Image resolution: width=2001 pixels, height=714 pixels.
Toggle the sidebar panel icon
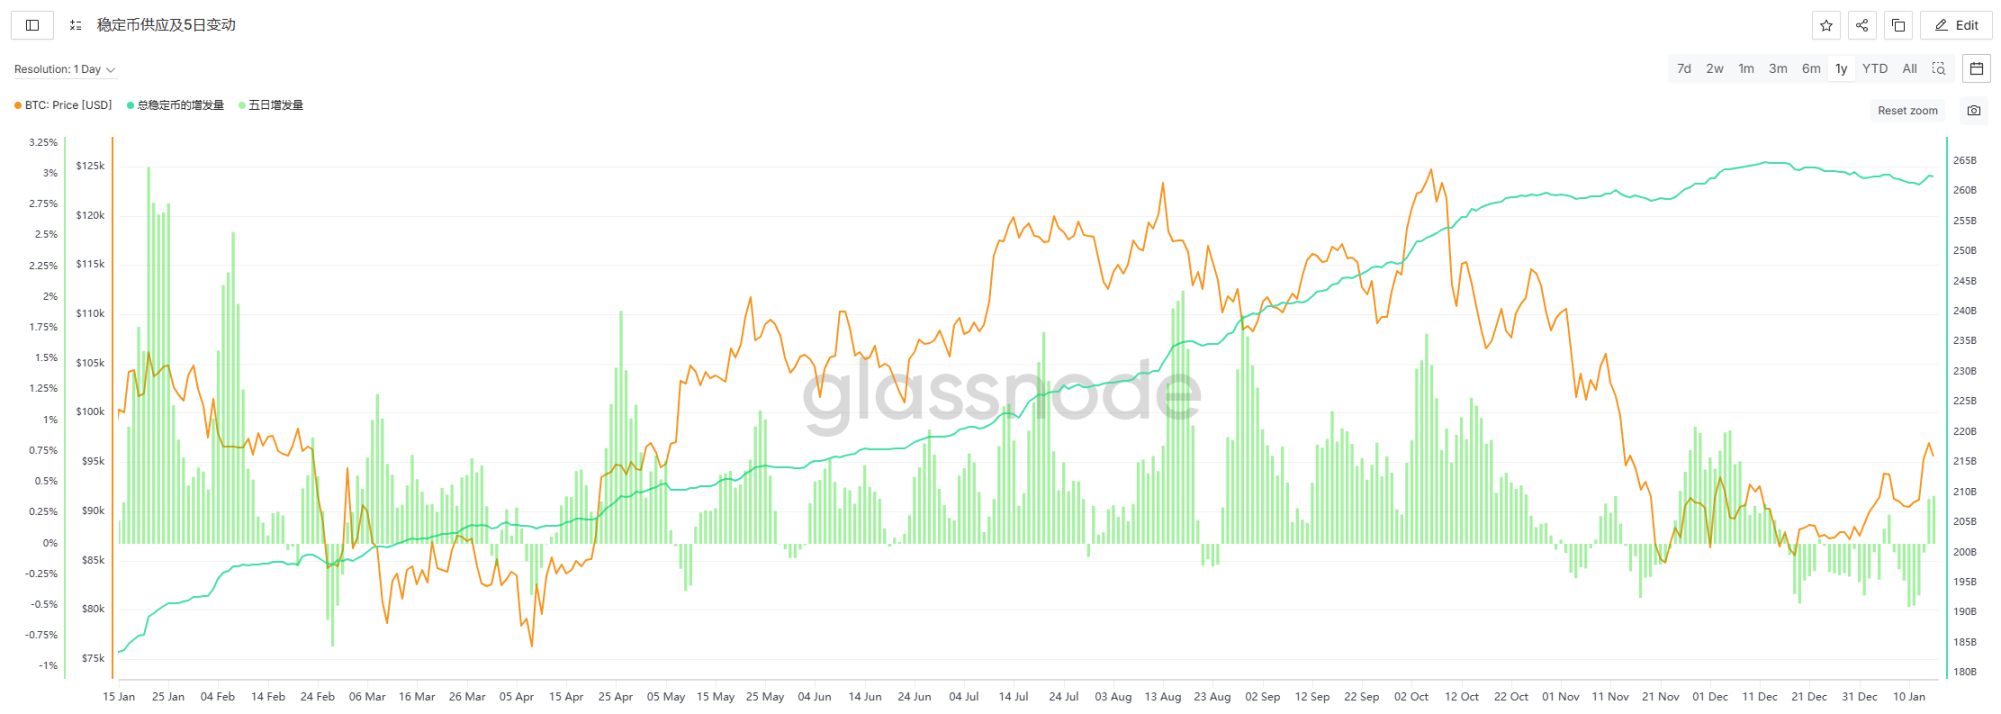click(x=32, y=25)
